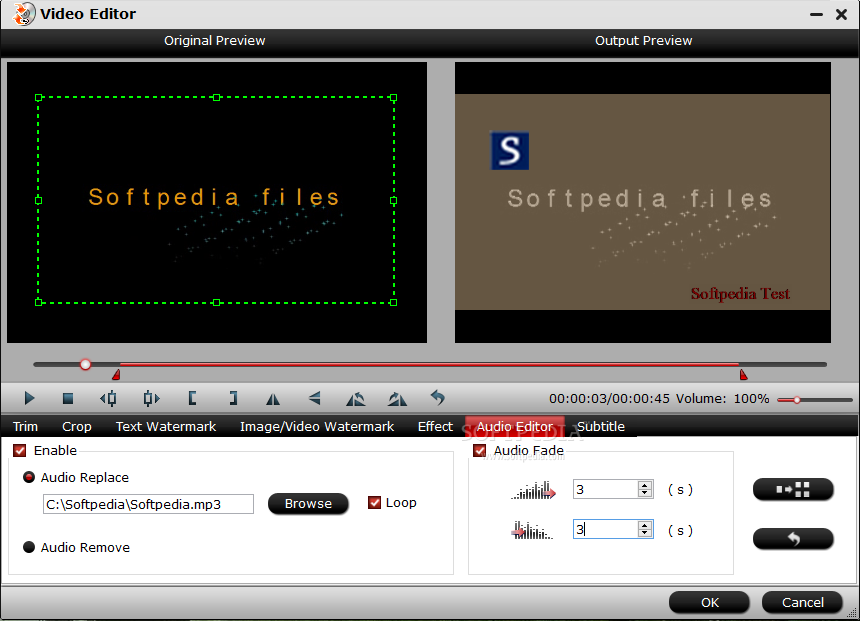860x621 pixels.
Task: Click the bottom-center crop handle
Action: tap(217, 302)
